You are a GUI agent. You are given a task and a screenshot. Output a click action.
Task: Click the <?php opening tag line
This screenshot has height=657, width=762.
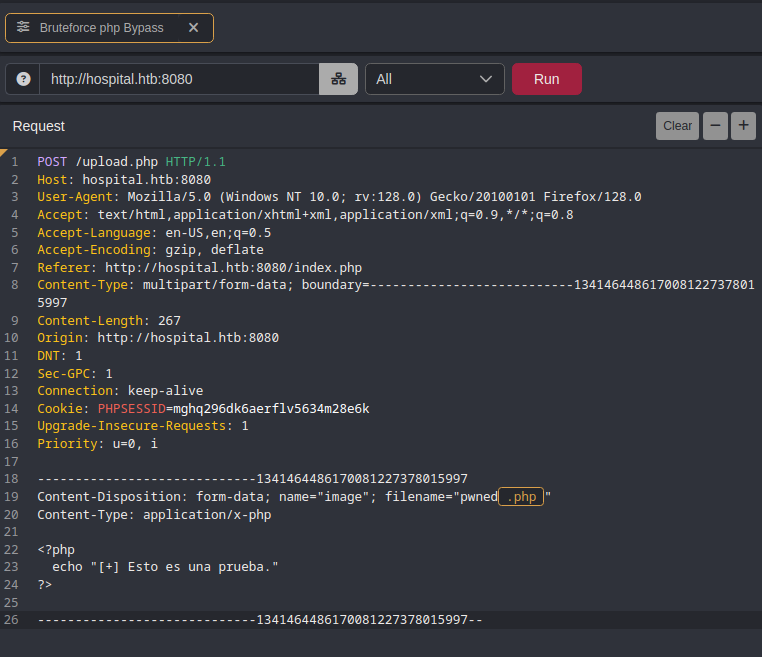click(x=56, y=550)
